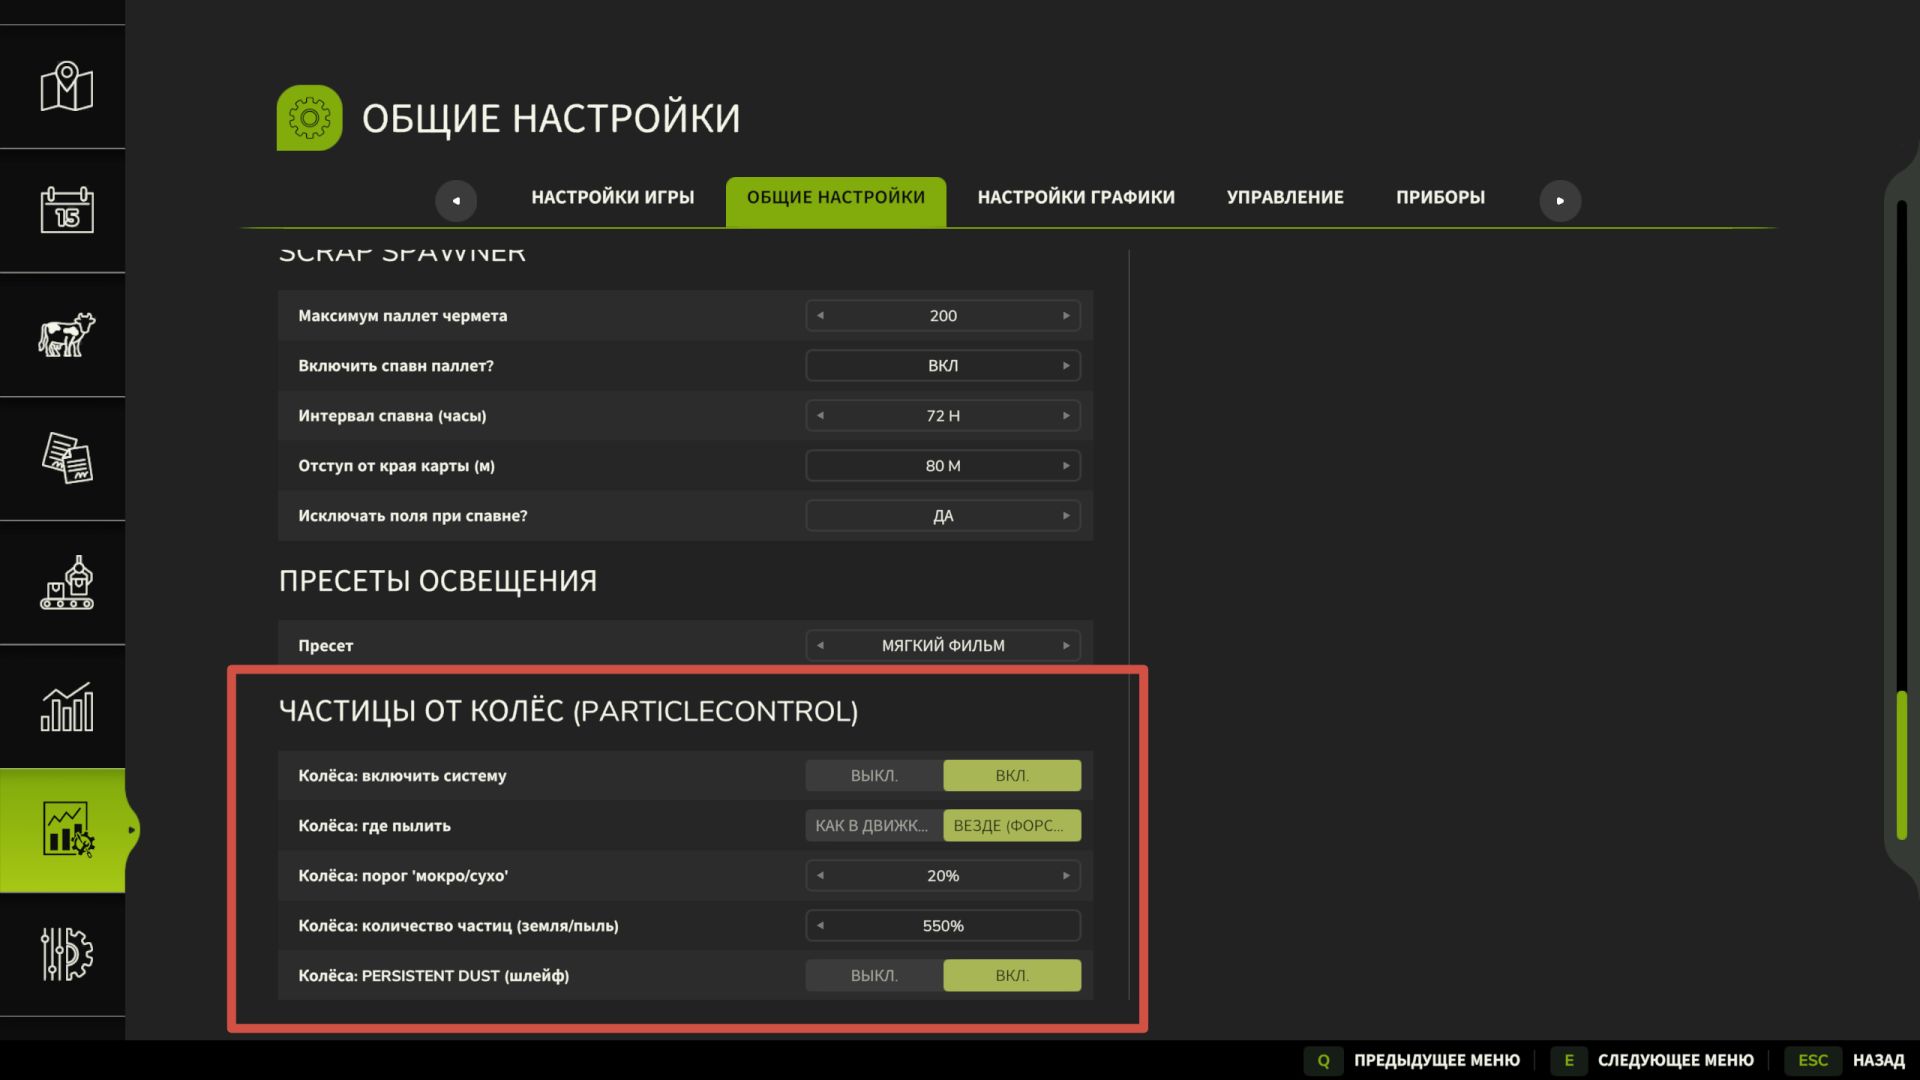Screen dimensions: 1920x1080
Task: Open the calendar icon in sidebar
Action: click(66, 211)
